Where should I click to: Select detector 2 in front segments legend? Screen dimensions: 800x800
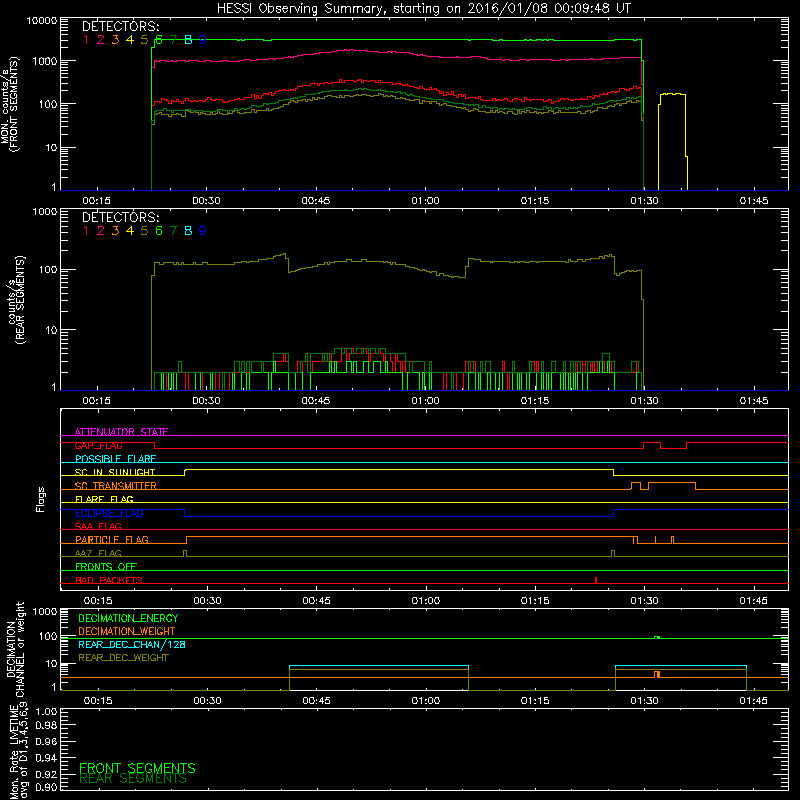point(101,40)
